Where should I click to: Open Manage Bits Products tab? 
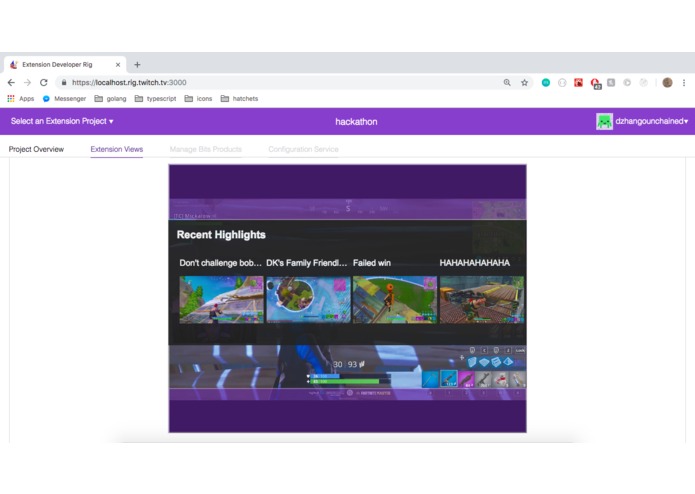(x=206, y=149)
